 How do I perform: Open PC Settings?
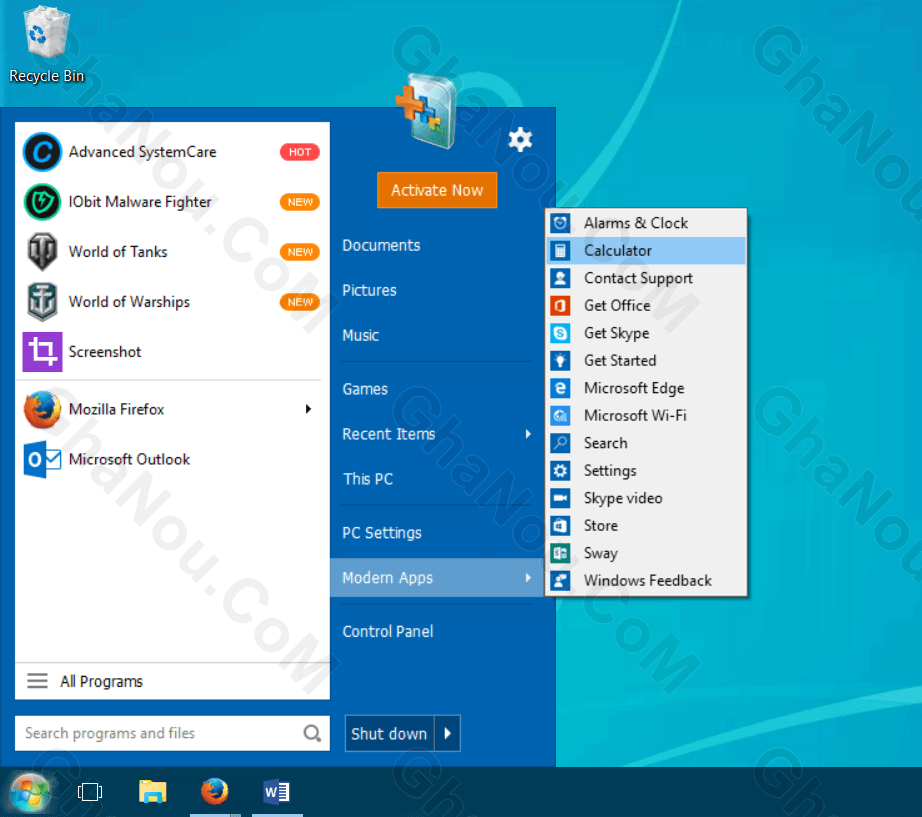tap(382, 533)
